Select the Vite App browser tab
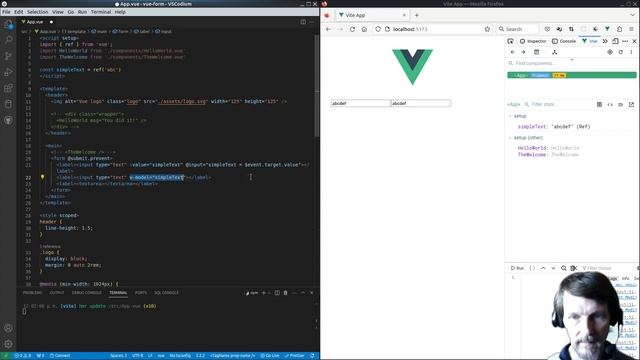The image size is (640, 360). pos(371,15)
